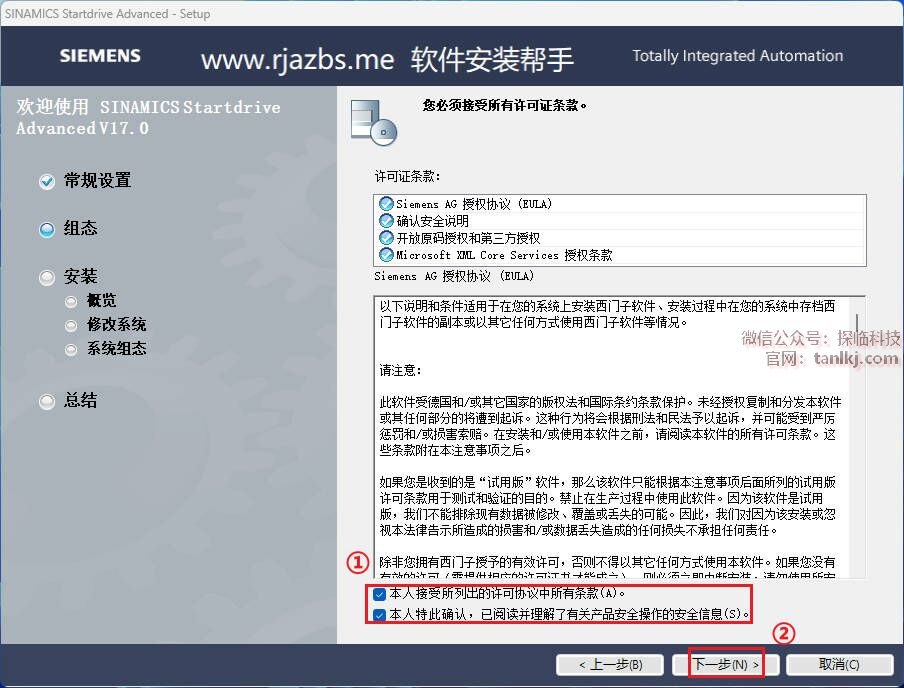The width and height of the screenshot is (904, 688).
Task: Click the 组态 step label
Action: tap(81, 228)
